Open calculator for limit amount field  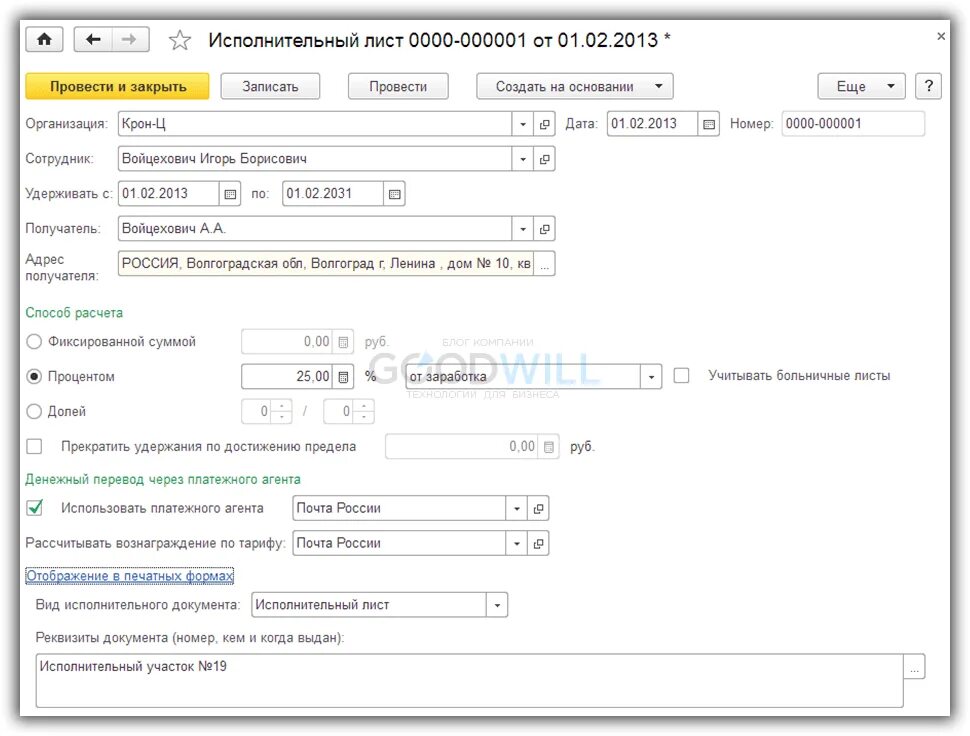[x=549, y=446]
